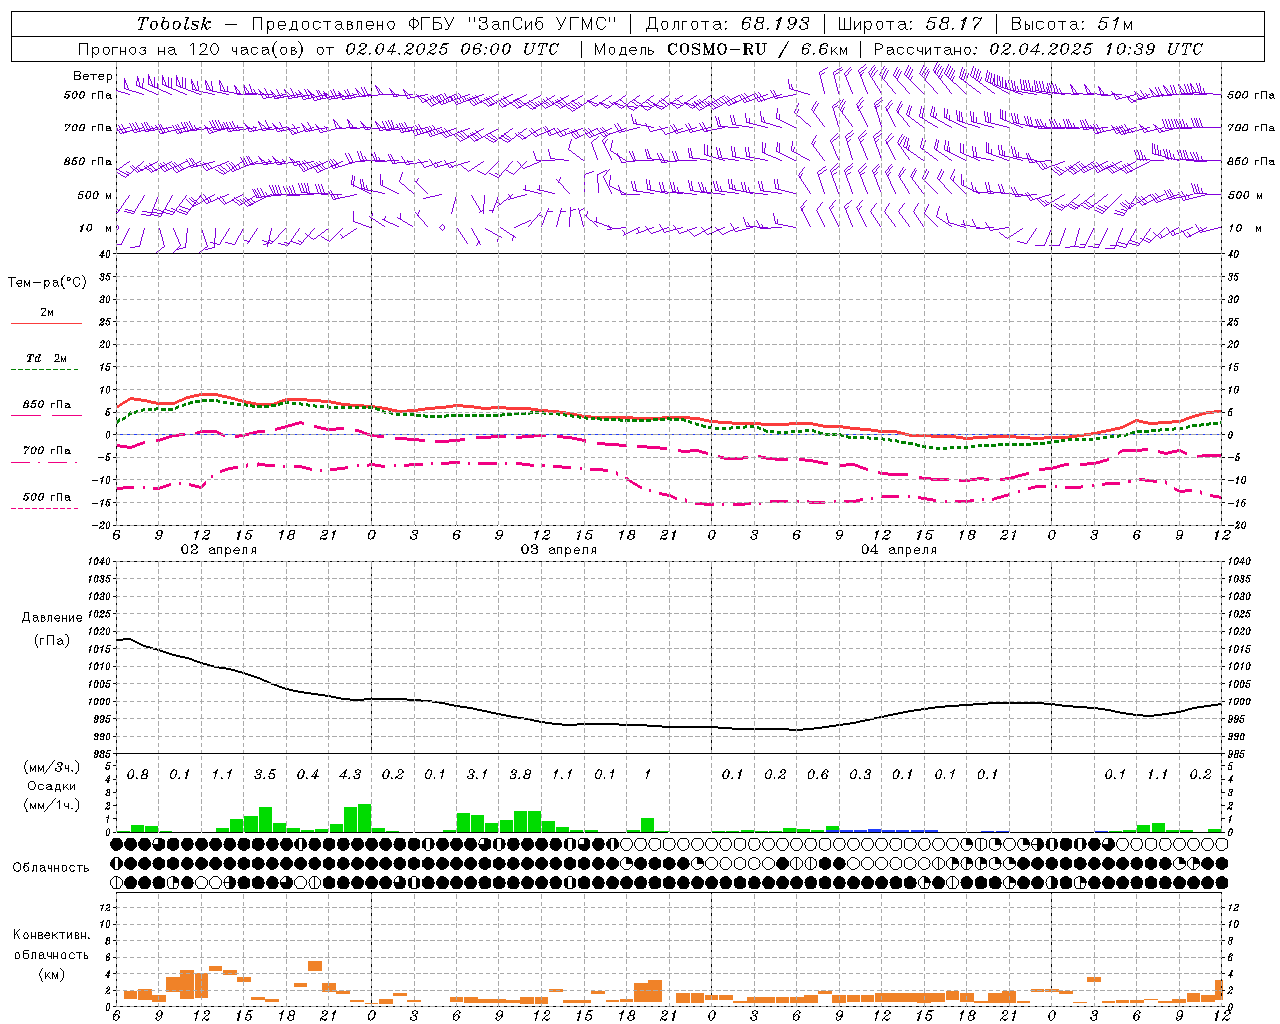Click the 850 гПа entry in temperature legend
The width and height of the screenshot is (1280, 1024).
pos(47,405)
